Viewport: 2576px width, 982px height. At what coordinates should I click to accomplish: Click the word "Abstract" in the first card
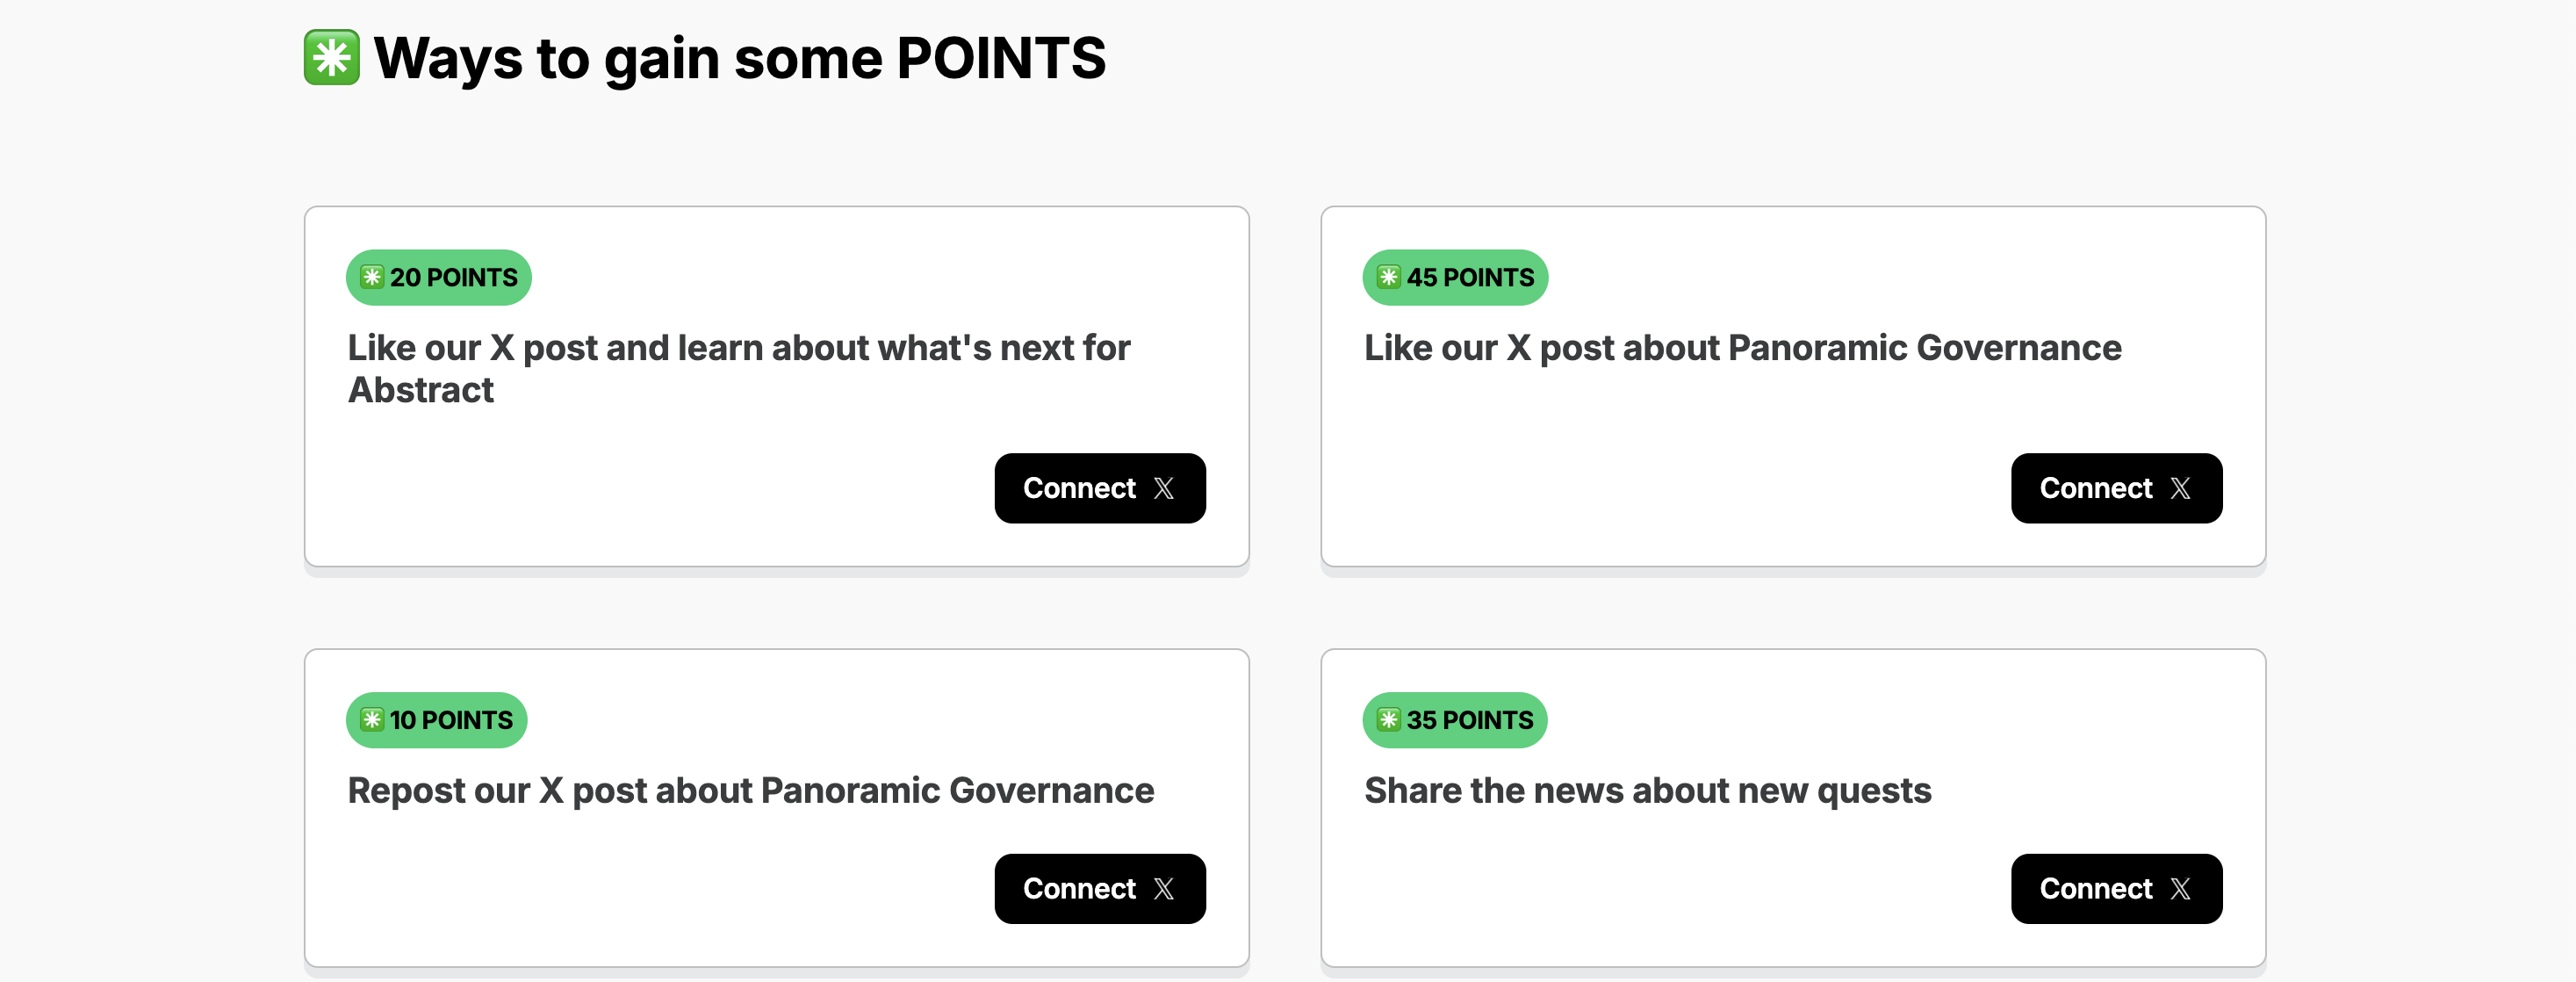pyautogui.click(x=421, y=390)
